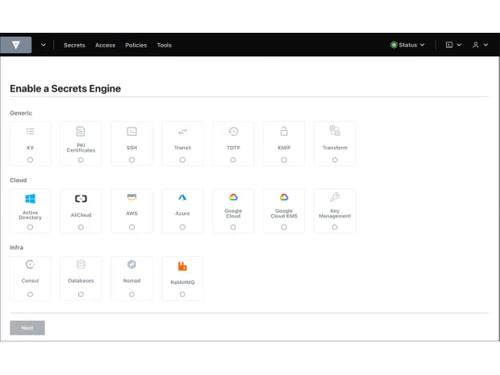Click the Vault logo icon

click(x=16, y=45)
